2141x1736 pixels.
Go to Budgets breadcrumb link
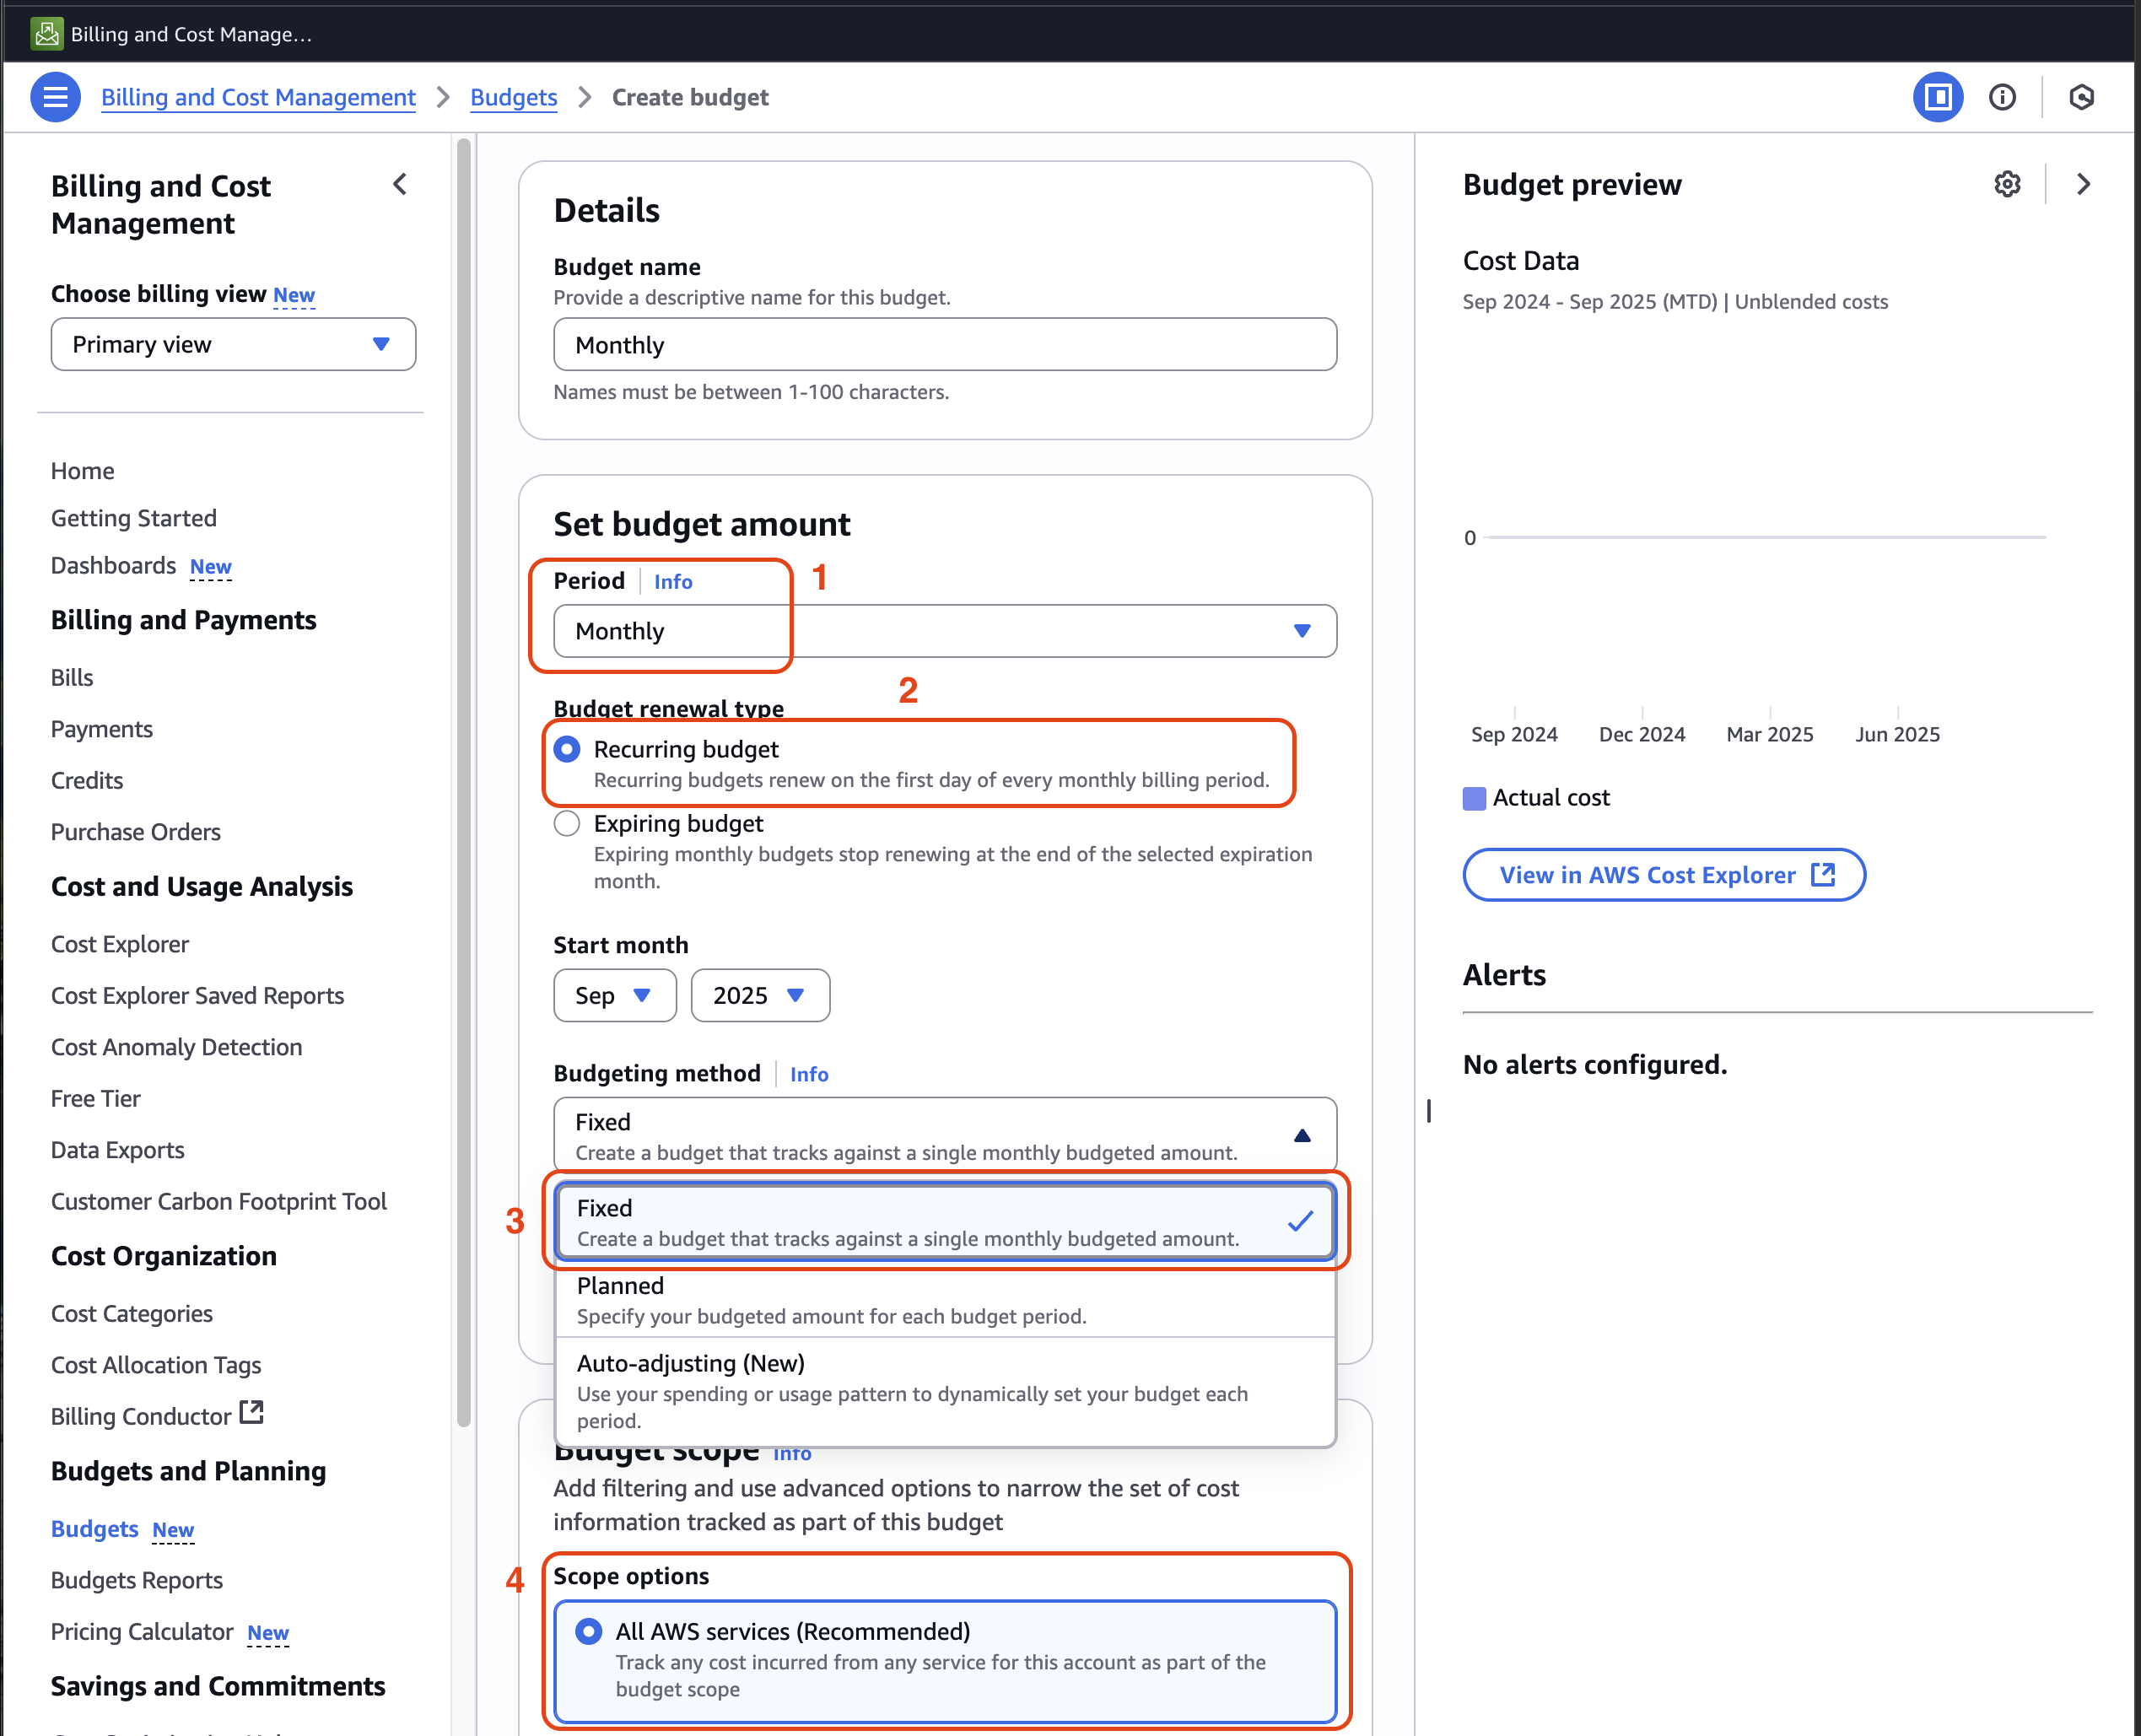click(x=513, y=97)
